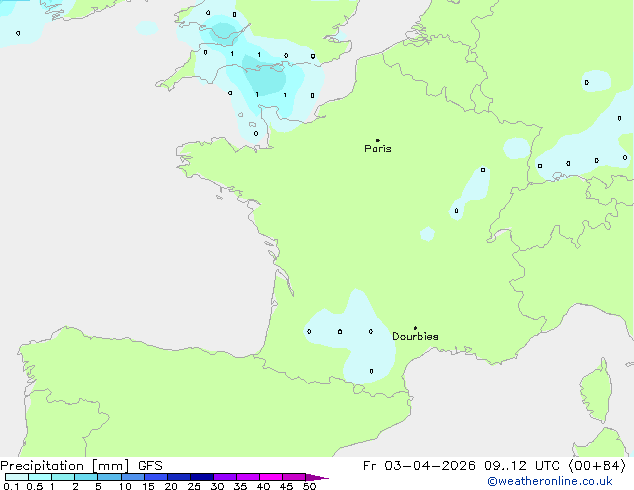Click the Paris city label
Viewport: 634px width, 490px height.
(x=378, y=149)
